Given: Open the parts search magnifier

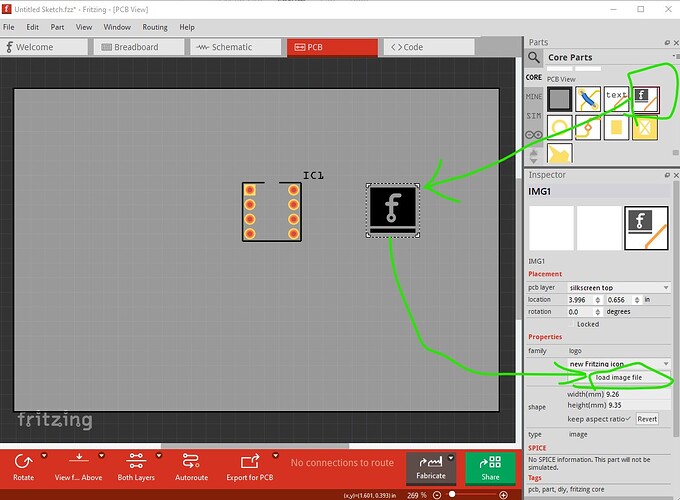Looking at the screenshot, I should [534, 57].
